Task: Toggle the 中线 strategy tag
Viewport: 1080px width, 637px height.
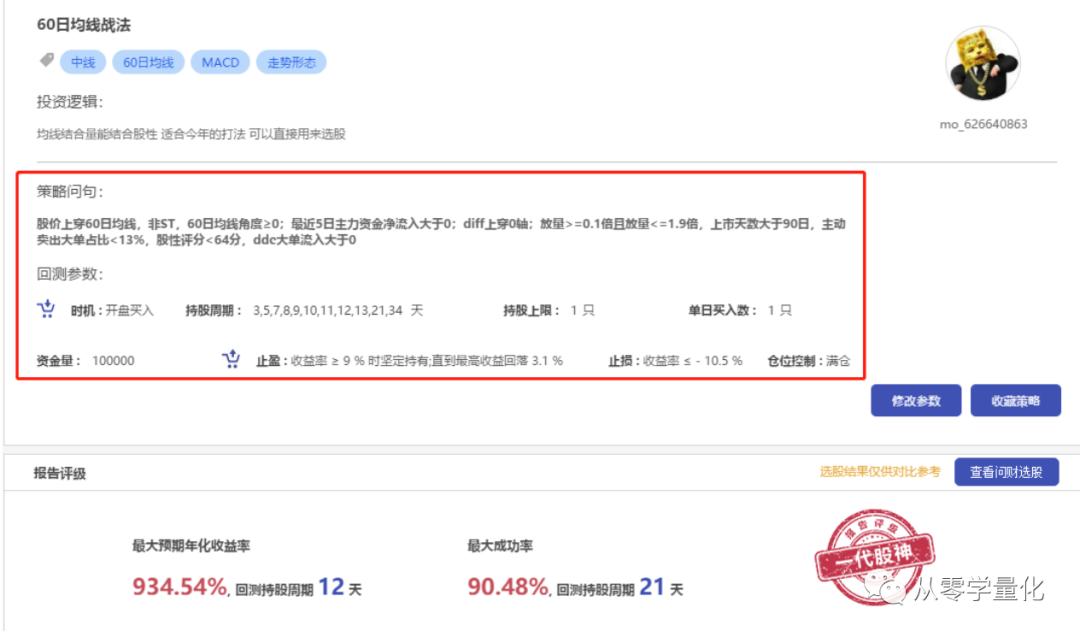Action: pos(82,61)
